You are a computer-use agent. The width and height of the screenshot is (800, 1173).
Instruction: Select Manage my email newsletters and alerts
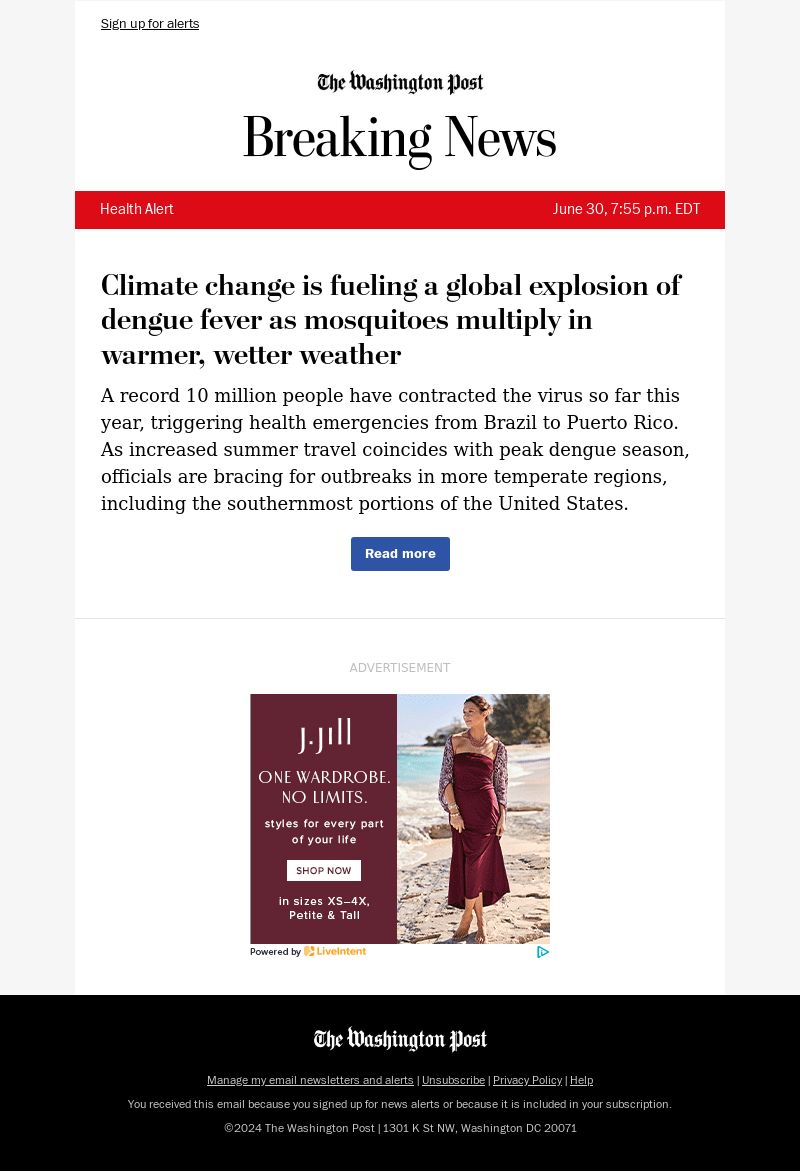310,1080
